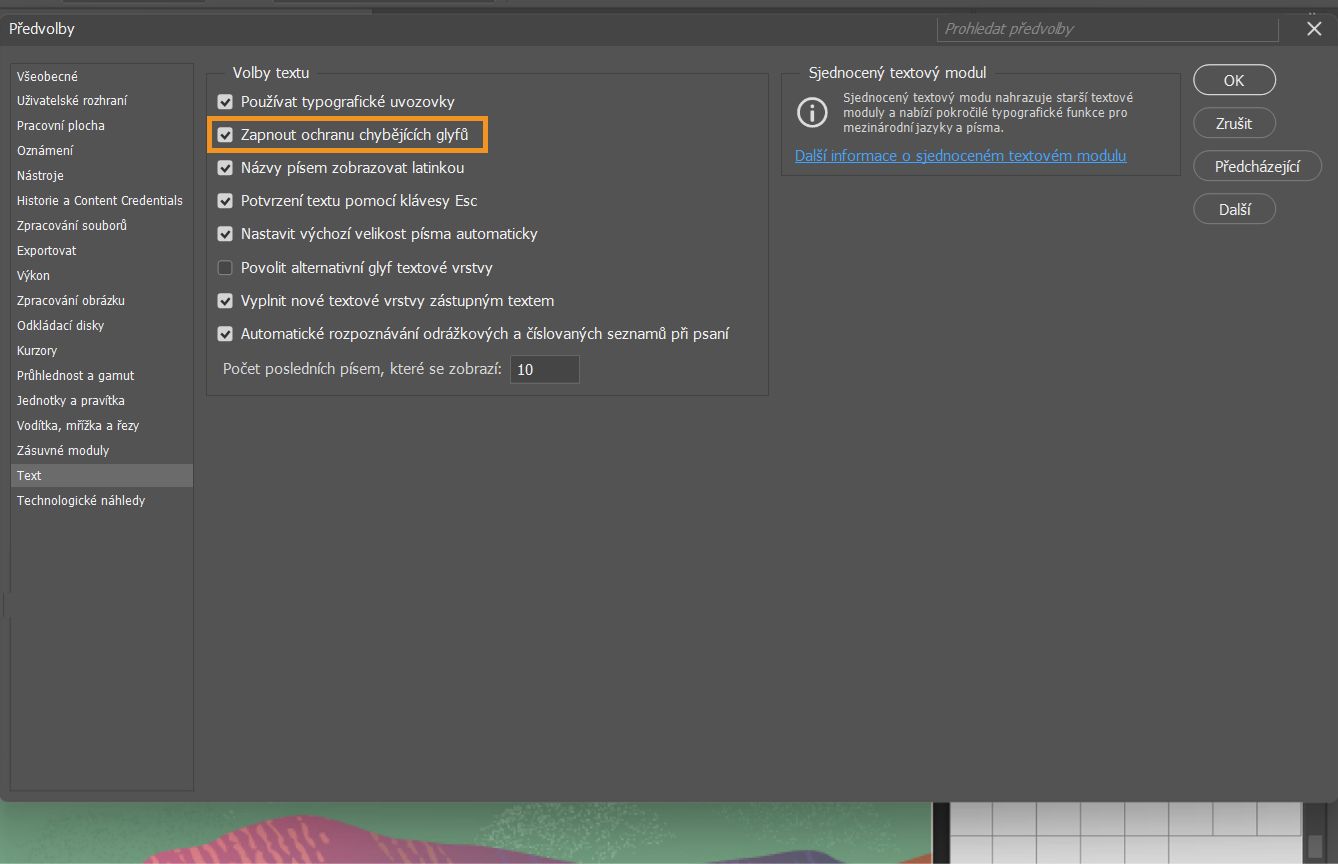
Task: Open Exportovat preferences
Action: [102, 251]
